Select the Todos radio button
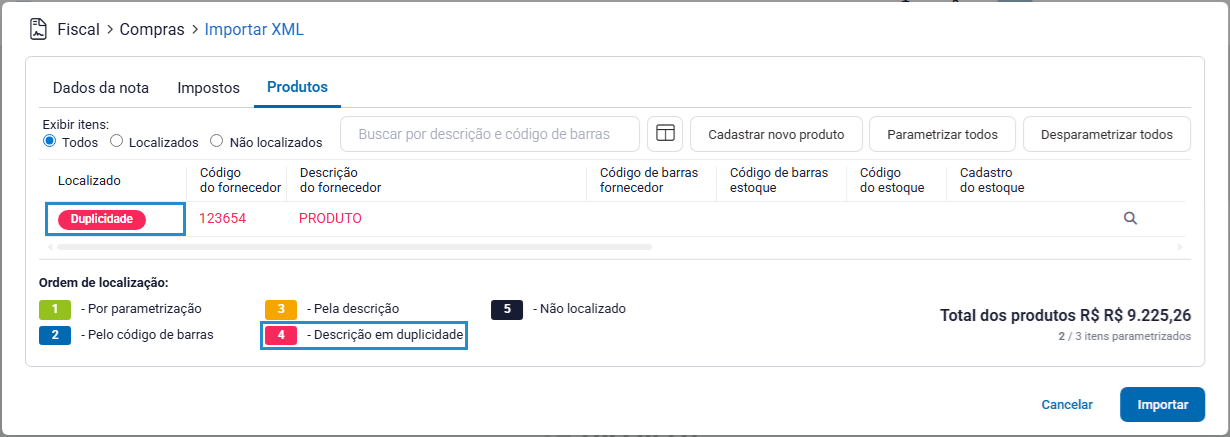This screenshot has height=437, width=1230. [49, 142]
